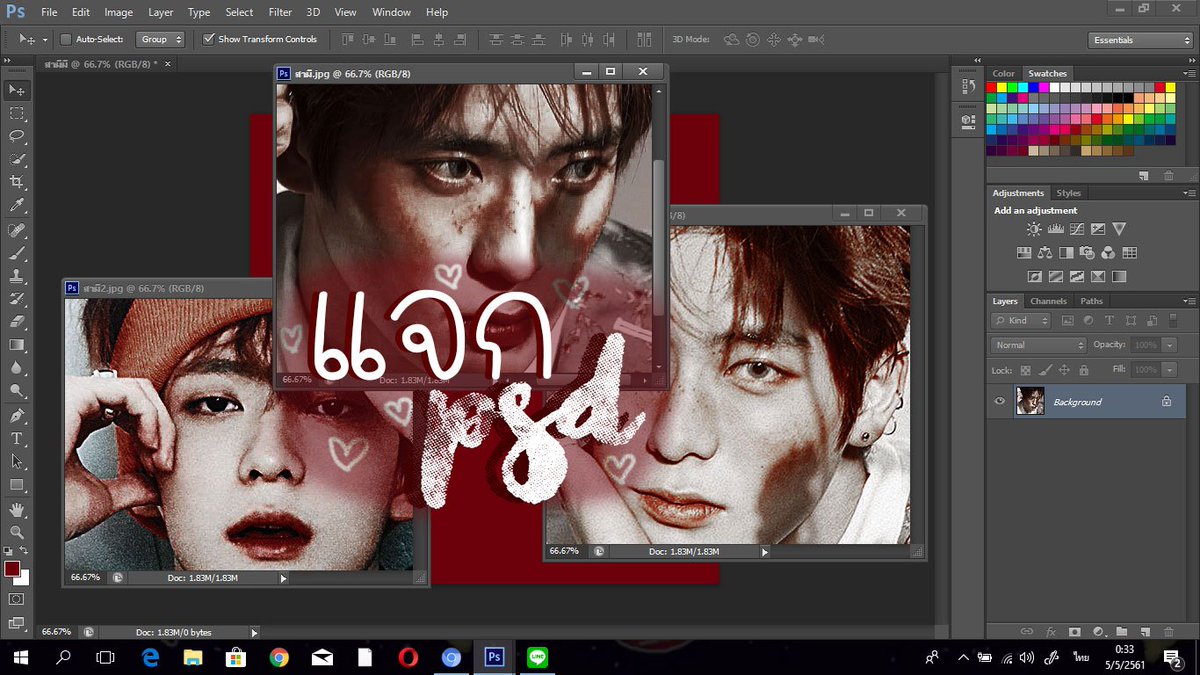
Task: Open the Essentials workspace dropdown
Action: coord(1139,39)
